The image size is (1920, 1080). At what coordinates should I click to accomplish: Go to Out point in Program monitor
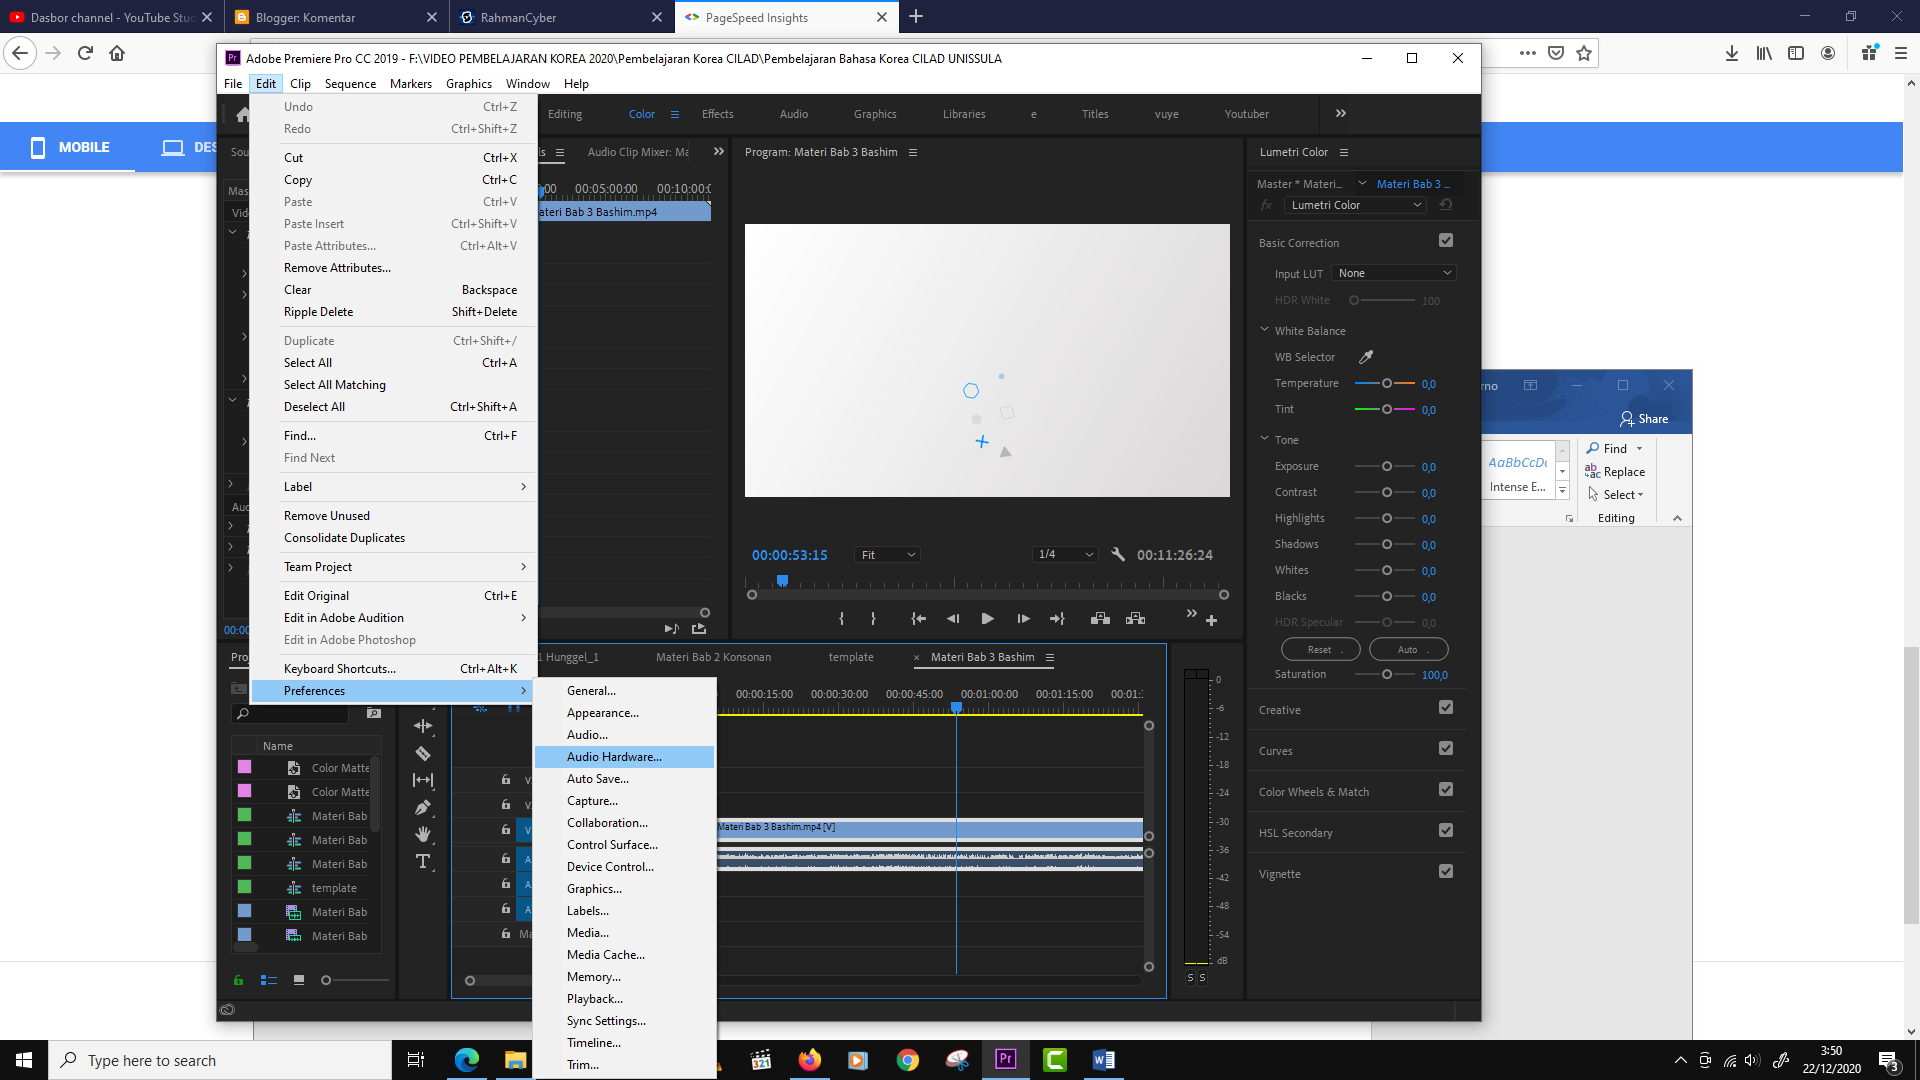click(x=1057, y=619)
